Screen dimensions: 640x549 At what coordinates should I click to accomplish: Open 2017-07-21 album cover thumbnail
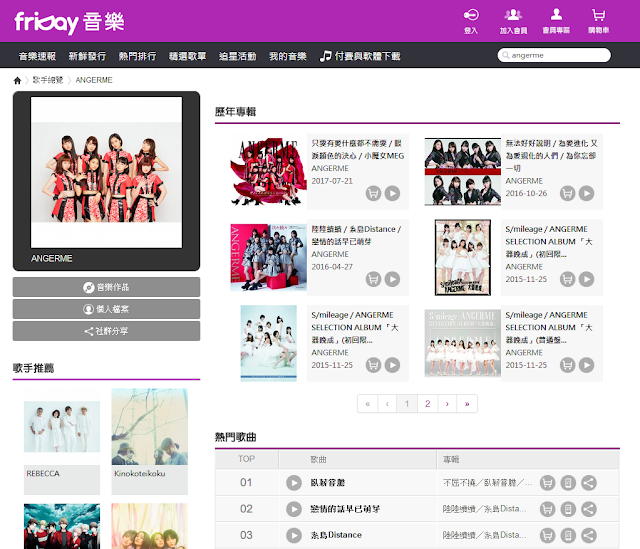pos(269,171)
